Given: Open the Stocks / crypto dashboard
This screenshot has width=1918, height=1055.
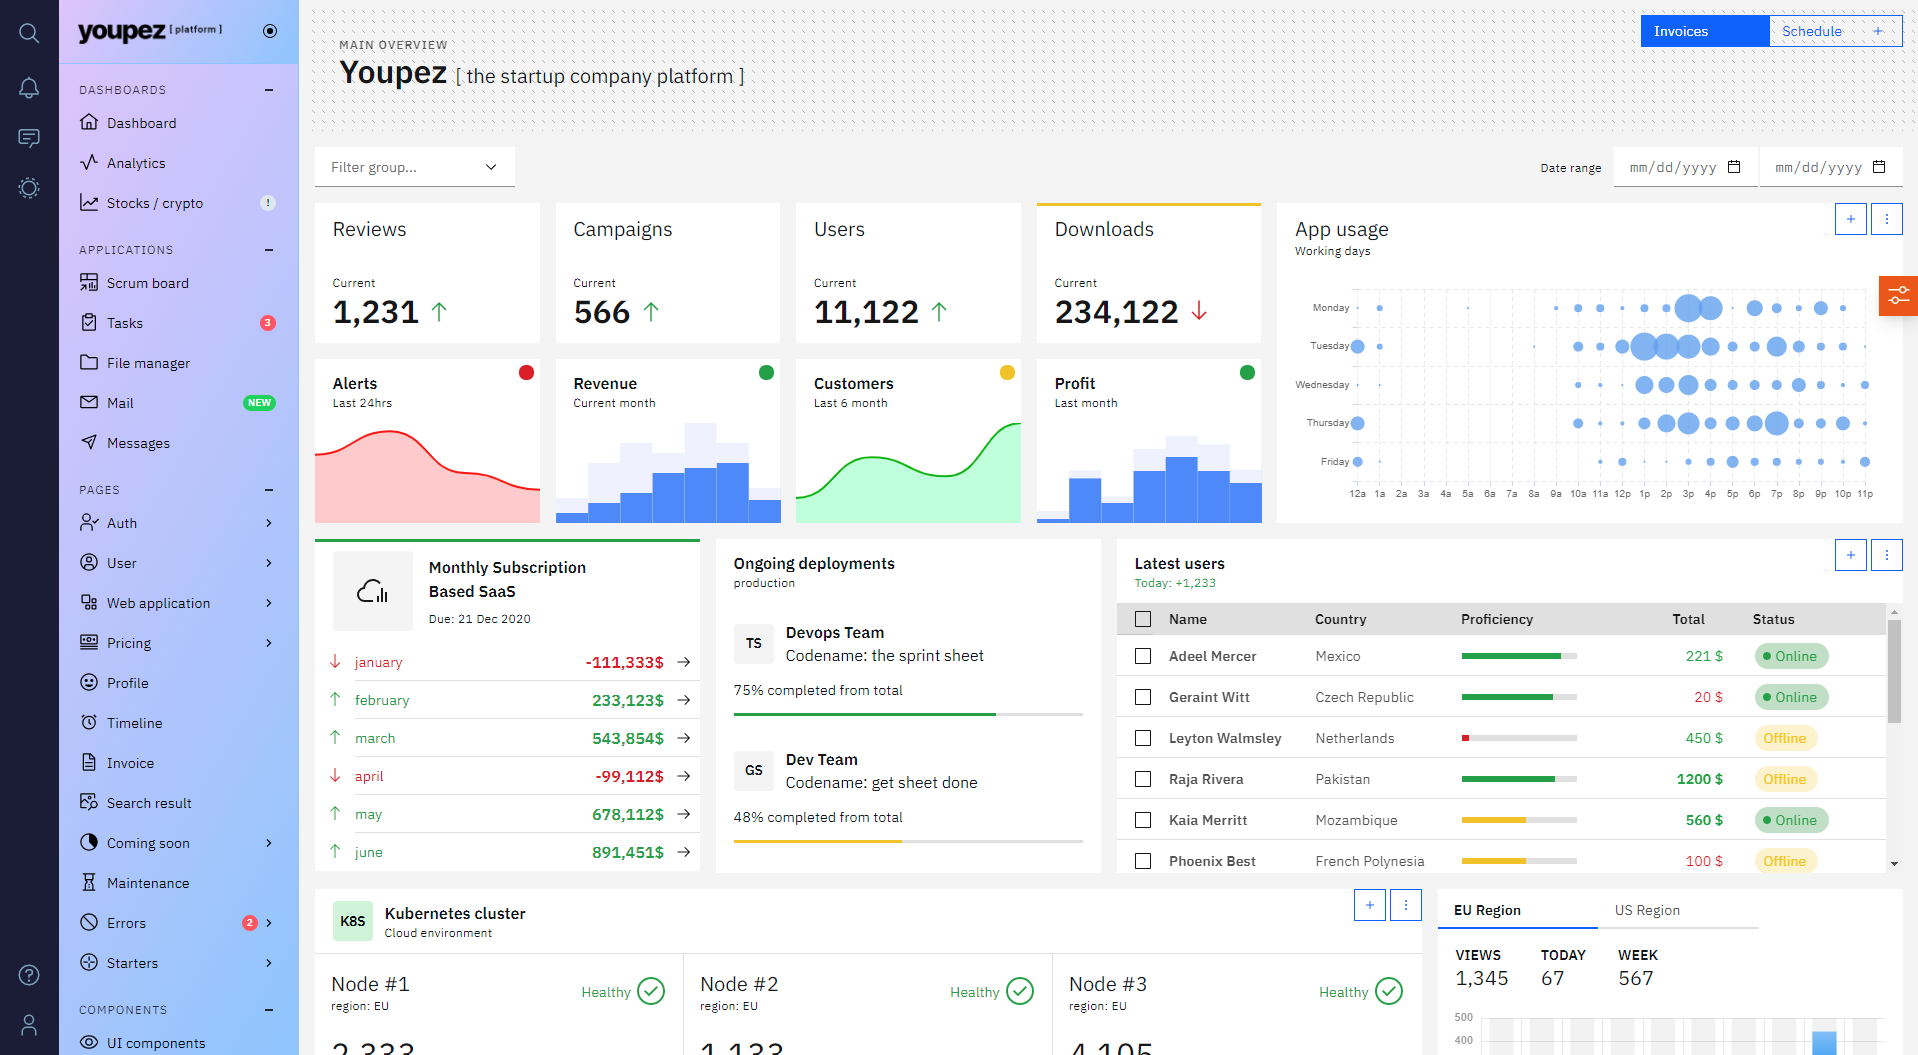Looking at the screenshot, I should pyautogui.click(x=156, y=202).
